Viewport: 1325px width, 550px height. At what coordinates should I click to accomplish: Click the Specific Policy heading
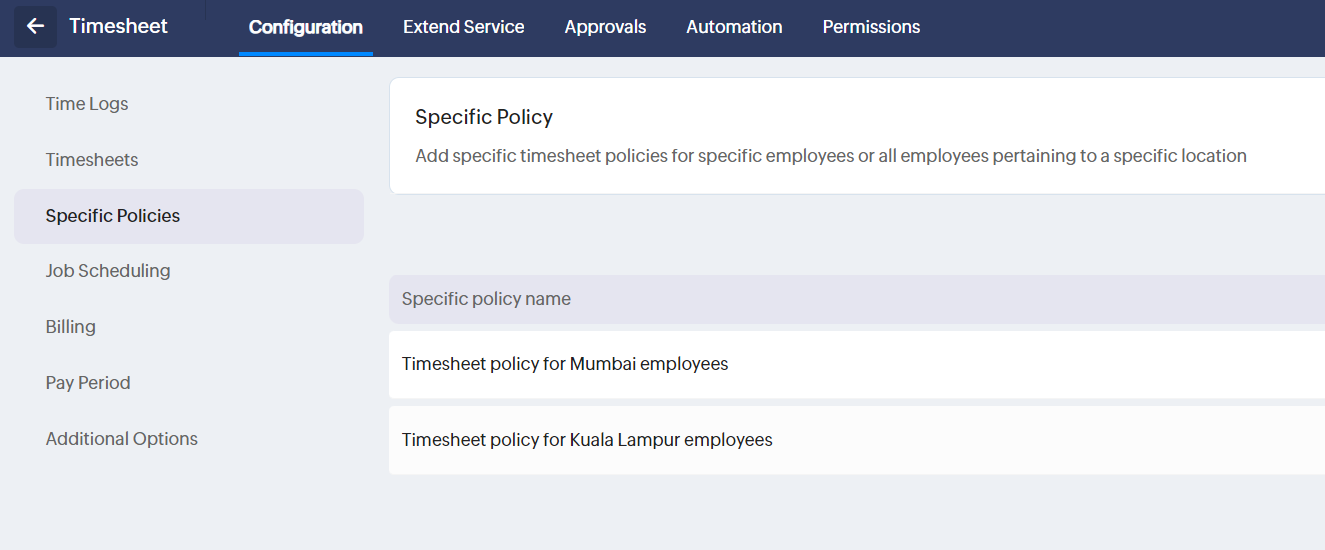(484, 117)
